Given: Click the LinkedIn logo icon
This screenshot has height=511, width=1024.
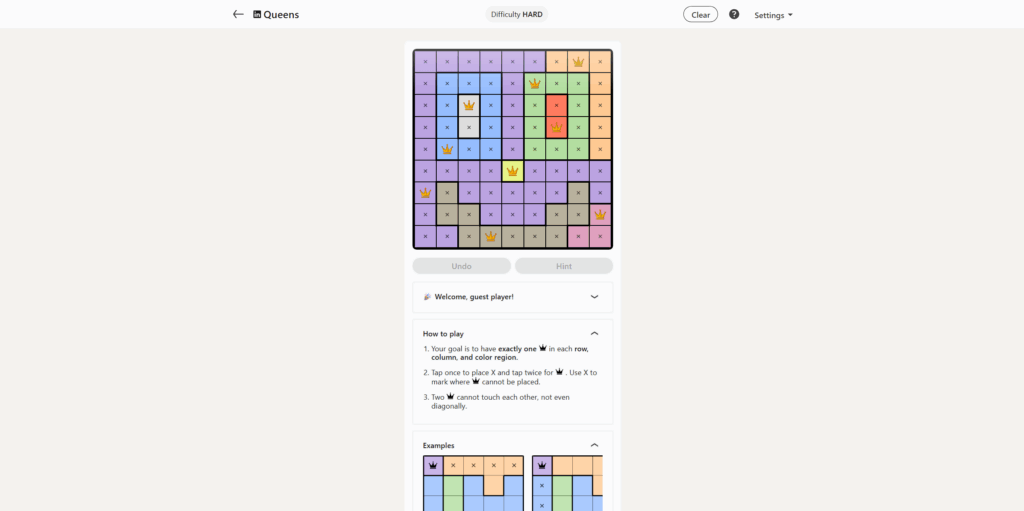Looking at the screenshot, I should (257, 15).
